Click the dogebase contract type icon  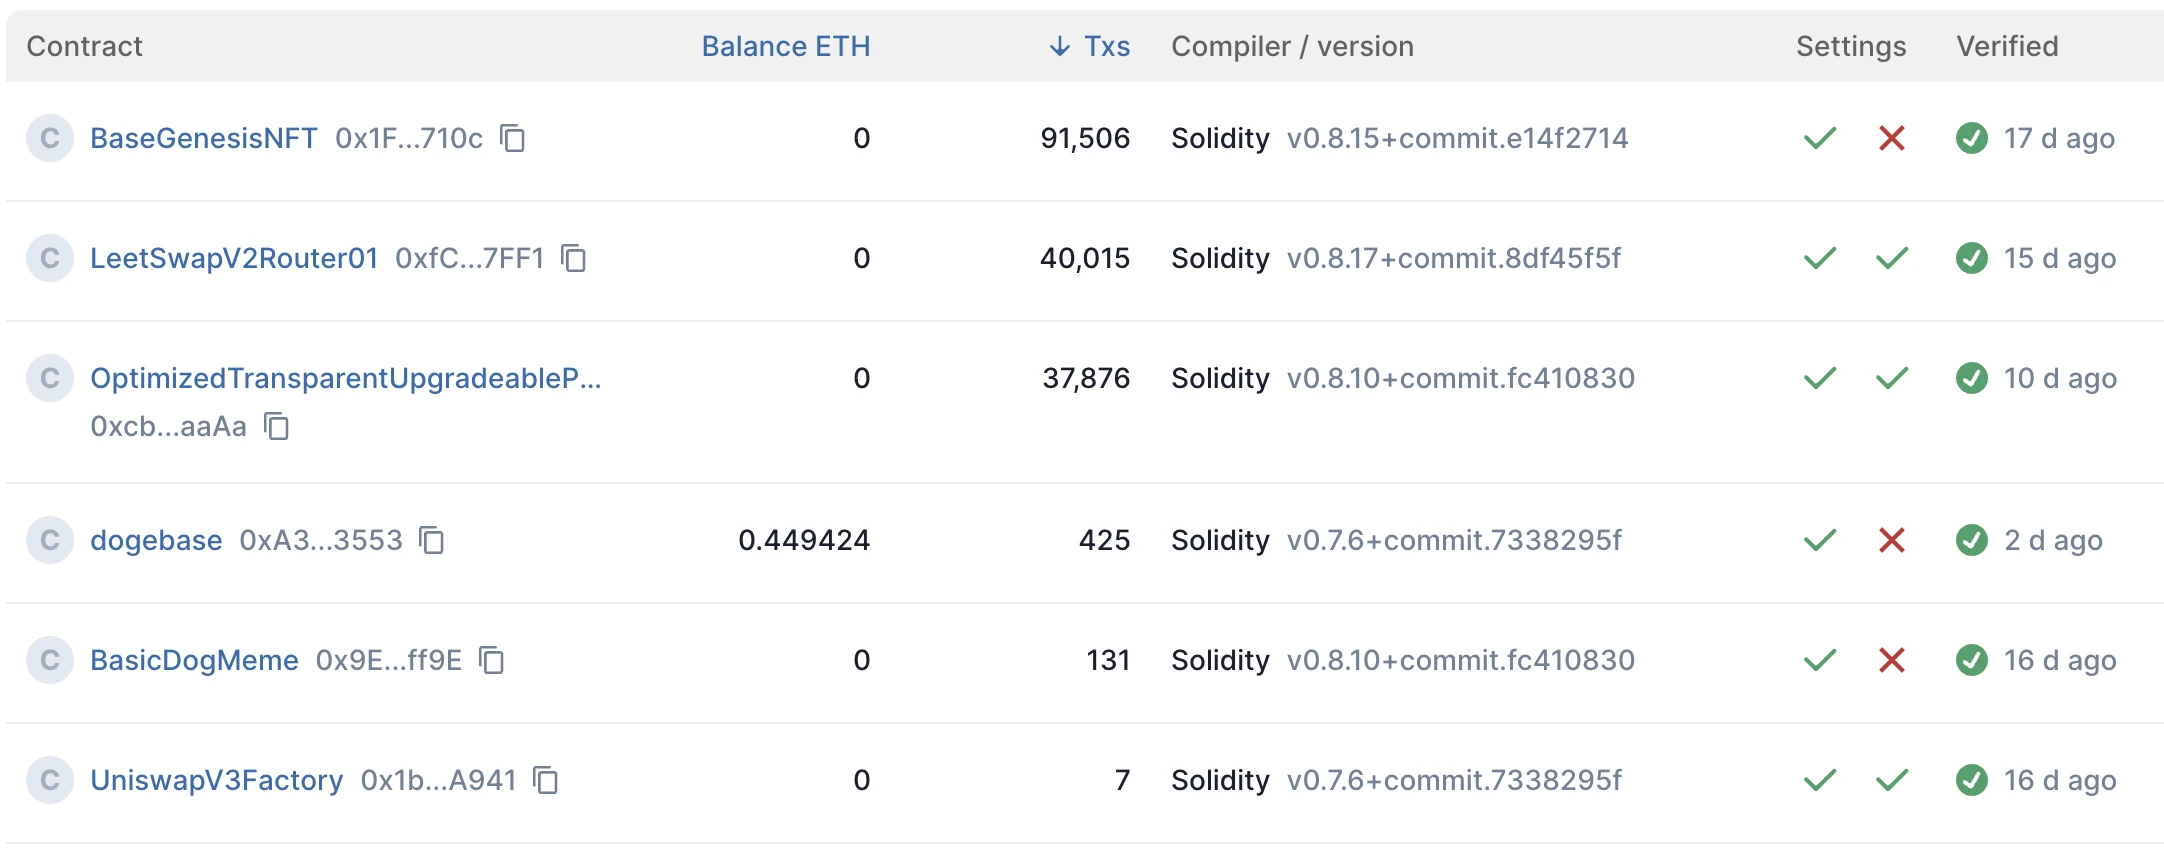50,540
